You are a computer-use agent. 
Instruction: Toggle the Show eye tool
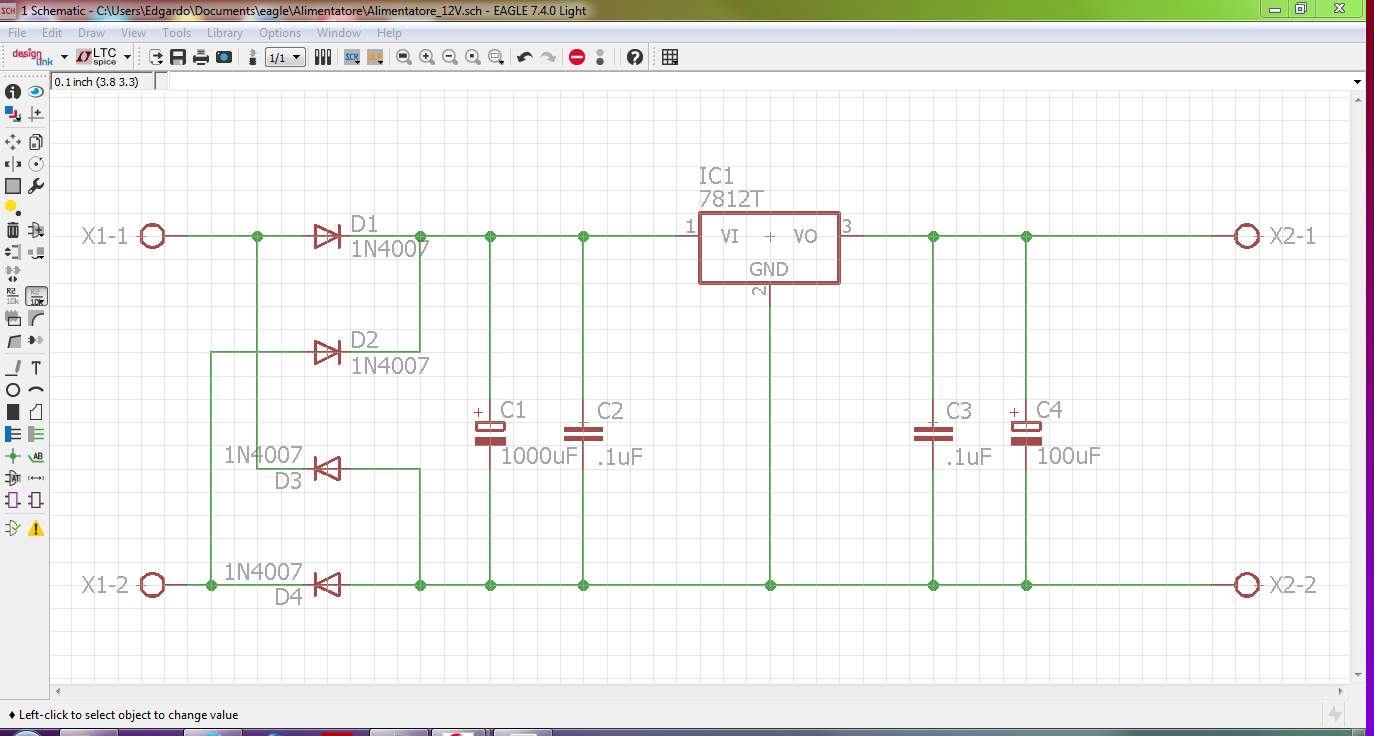tap(36, 91)
